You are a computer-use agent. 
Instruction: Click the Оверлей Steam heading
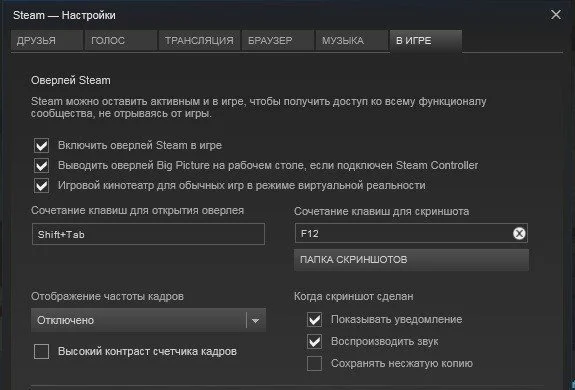coord(71,80)
